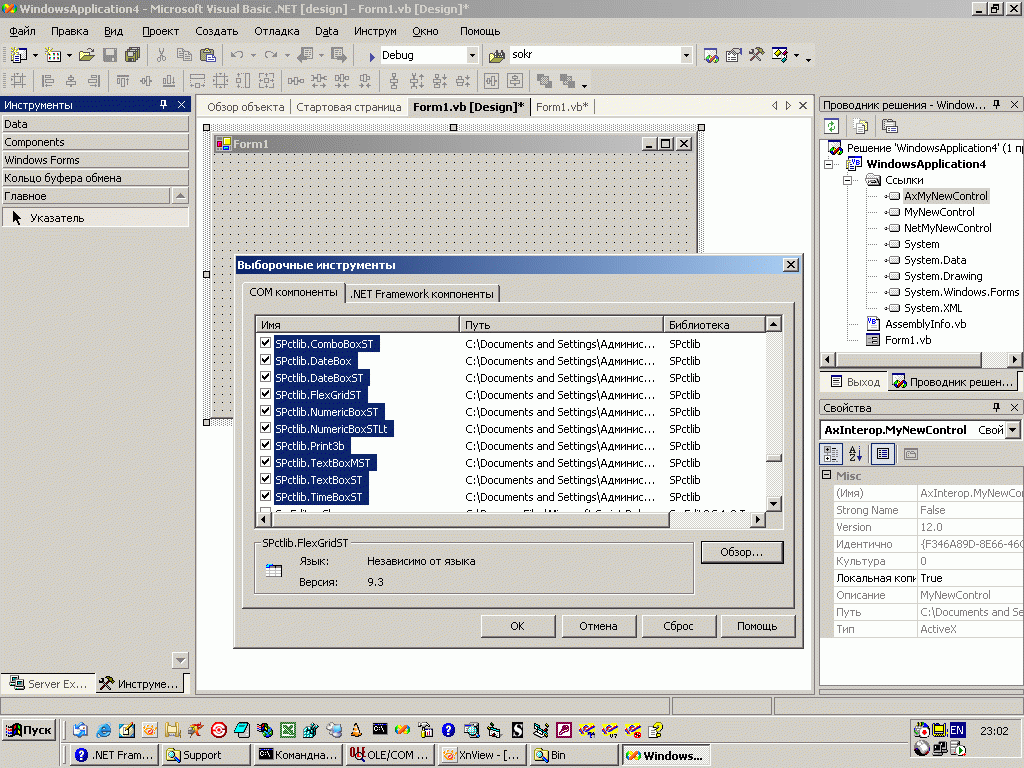Uncheck SPctlib.NumericBoxSTLt checkbox
This screenshot has width=1024, height=768.
point(265,428)
